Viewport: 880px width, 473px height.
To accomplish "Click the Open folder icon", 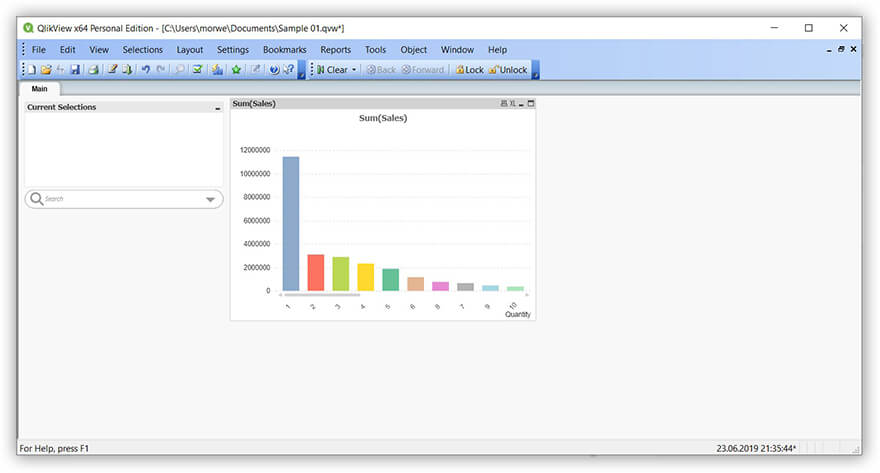I will pos(46,70).
